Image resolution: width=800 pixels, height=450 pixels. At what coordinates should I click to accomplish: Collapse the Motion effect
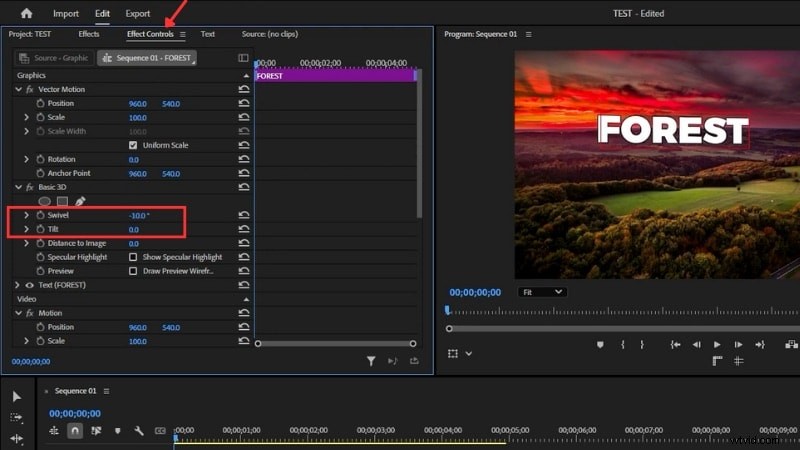[18, 313]
